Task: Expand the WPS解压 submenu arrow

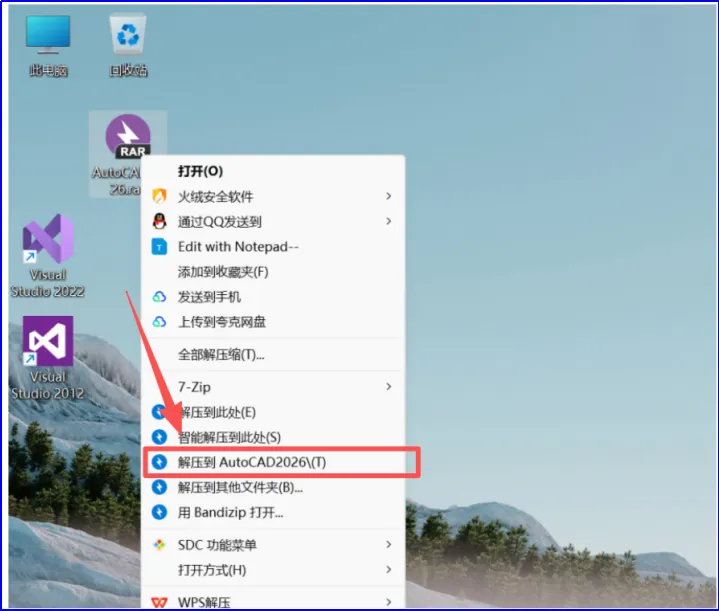Action: 388,602
